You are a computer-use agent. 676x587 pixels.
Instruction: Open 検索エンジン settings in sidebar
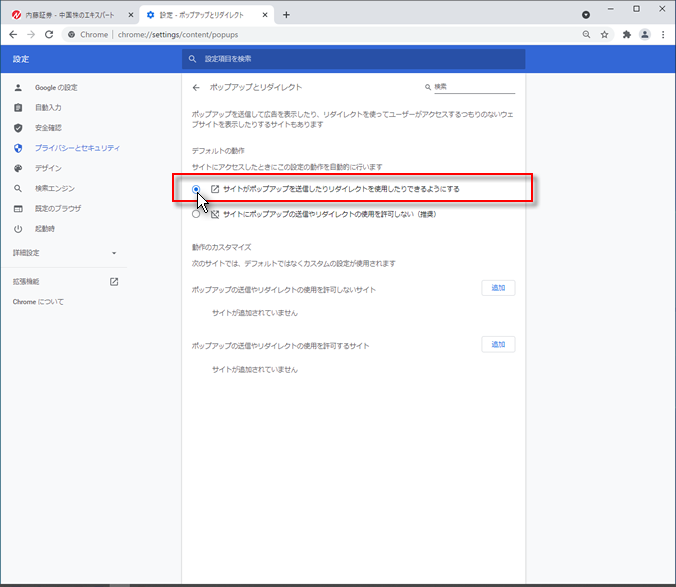(56, 188)
